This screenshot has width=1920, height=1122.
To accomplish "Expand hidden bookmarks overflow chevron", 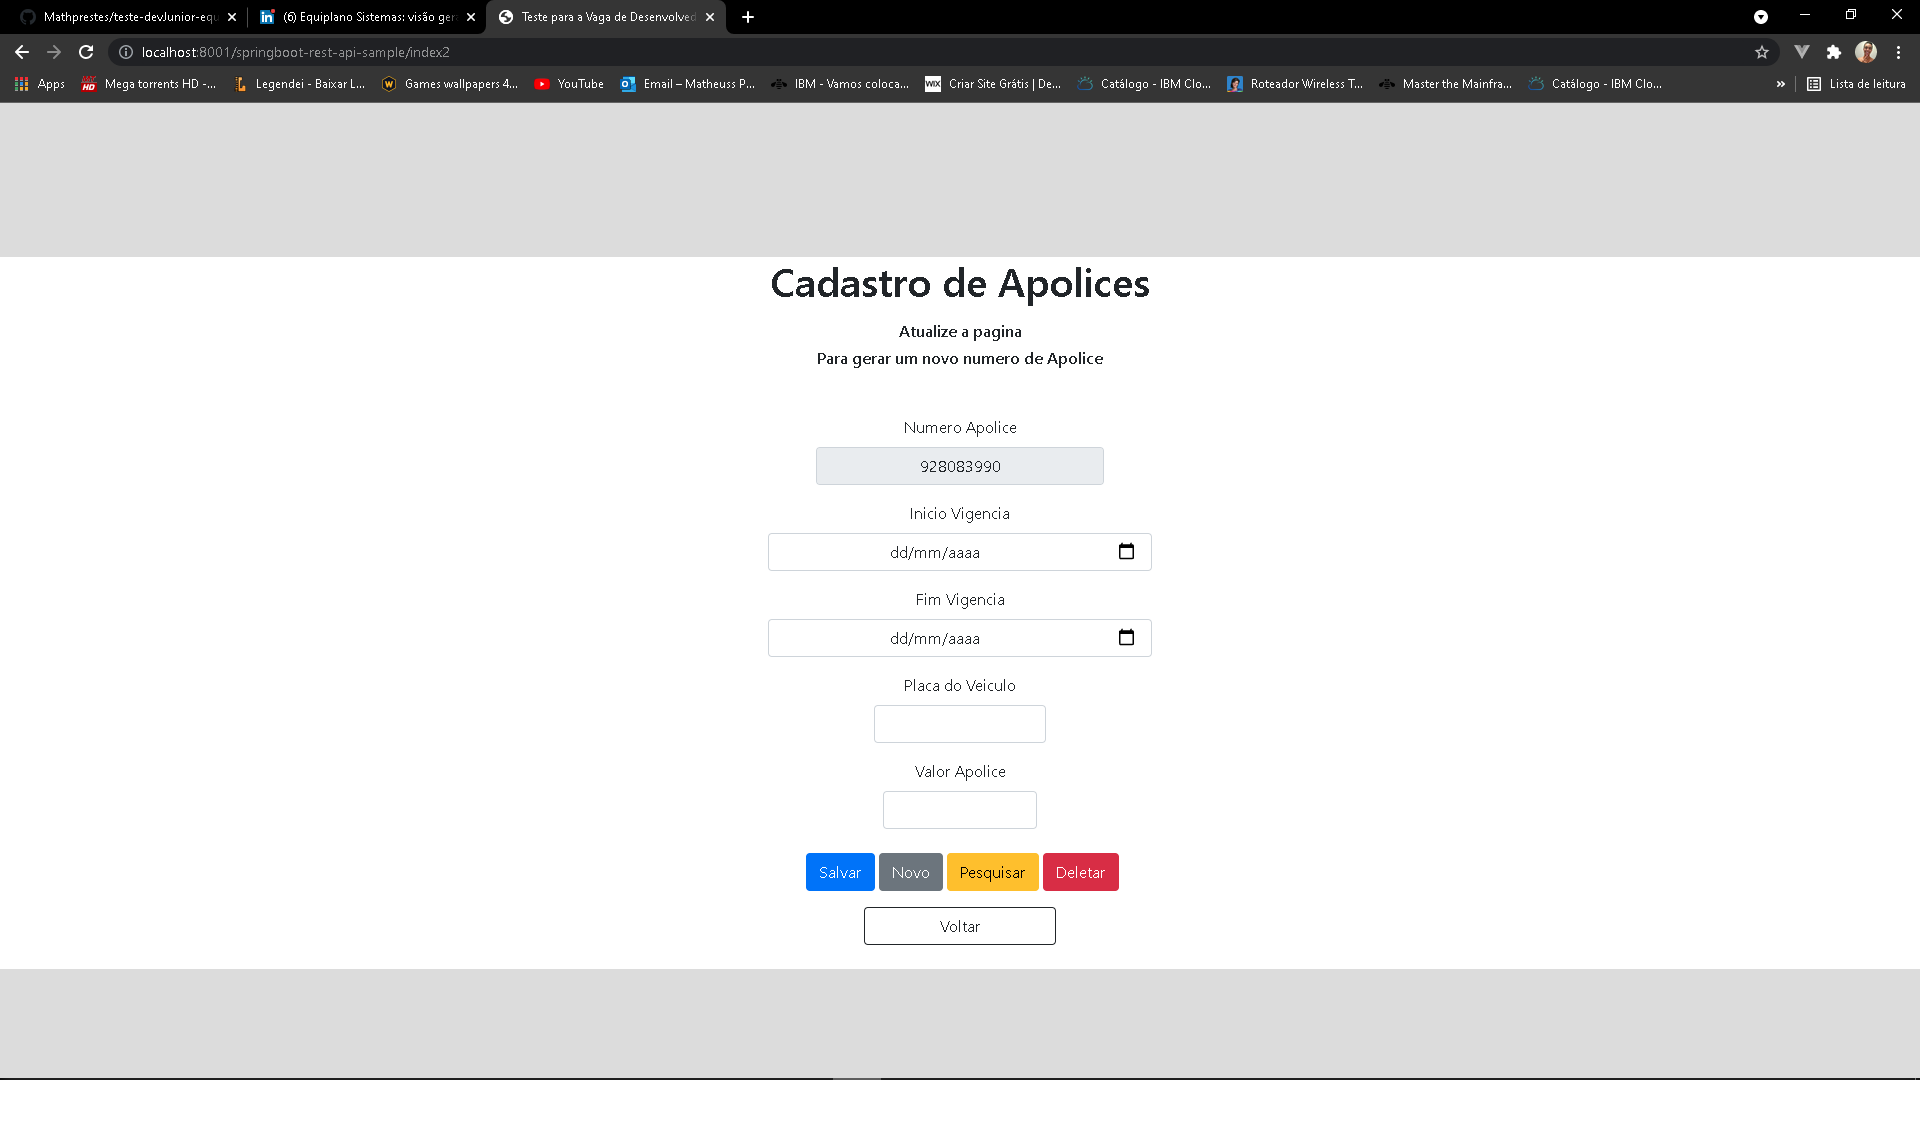I will (1780, 84).
